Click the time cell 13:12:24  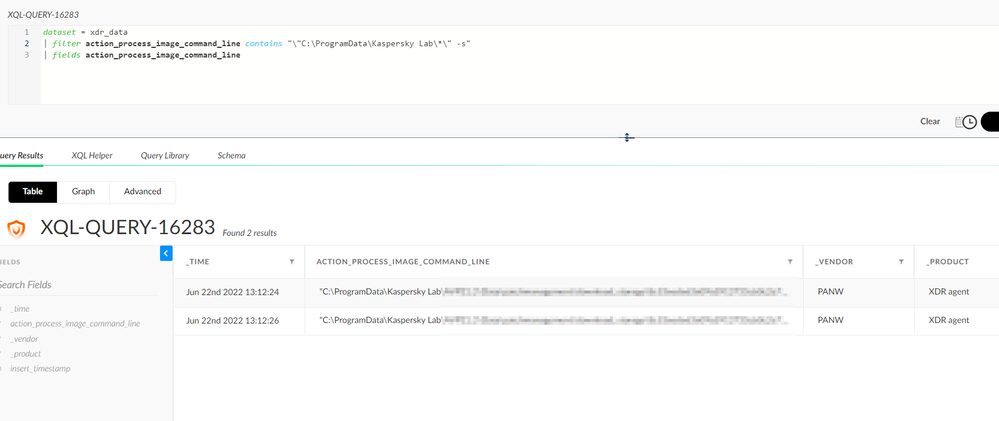(233, 292)
